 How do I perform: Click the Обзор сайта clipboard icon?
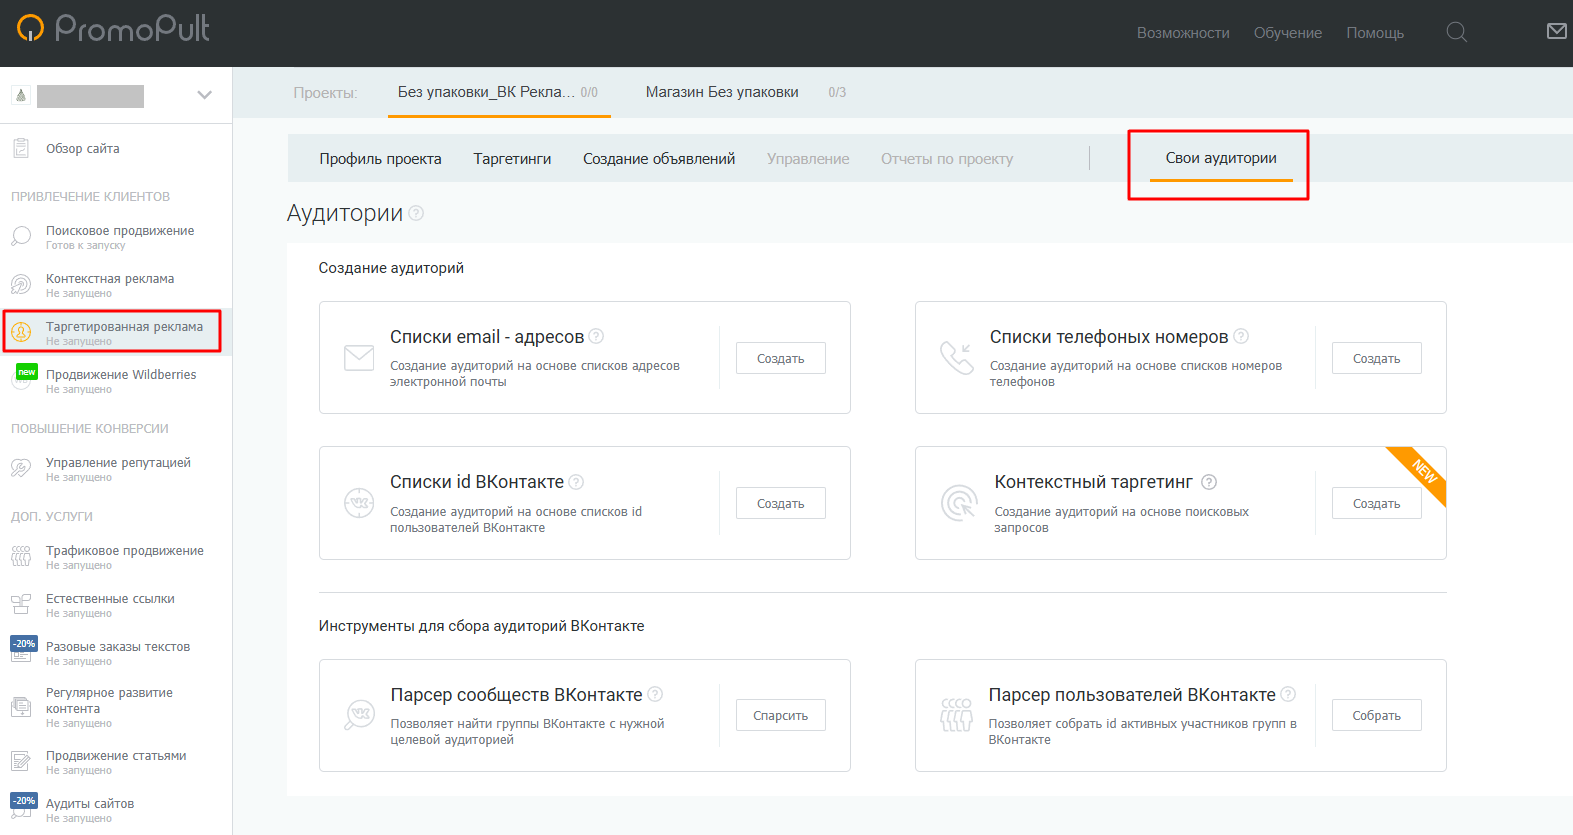(20, 149)
